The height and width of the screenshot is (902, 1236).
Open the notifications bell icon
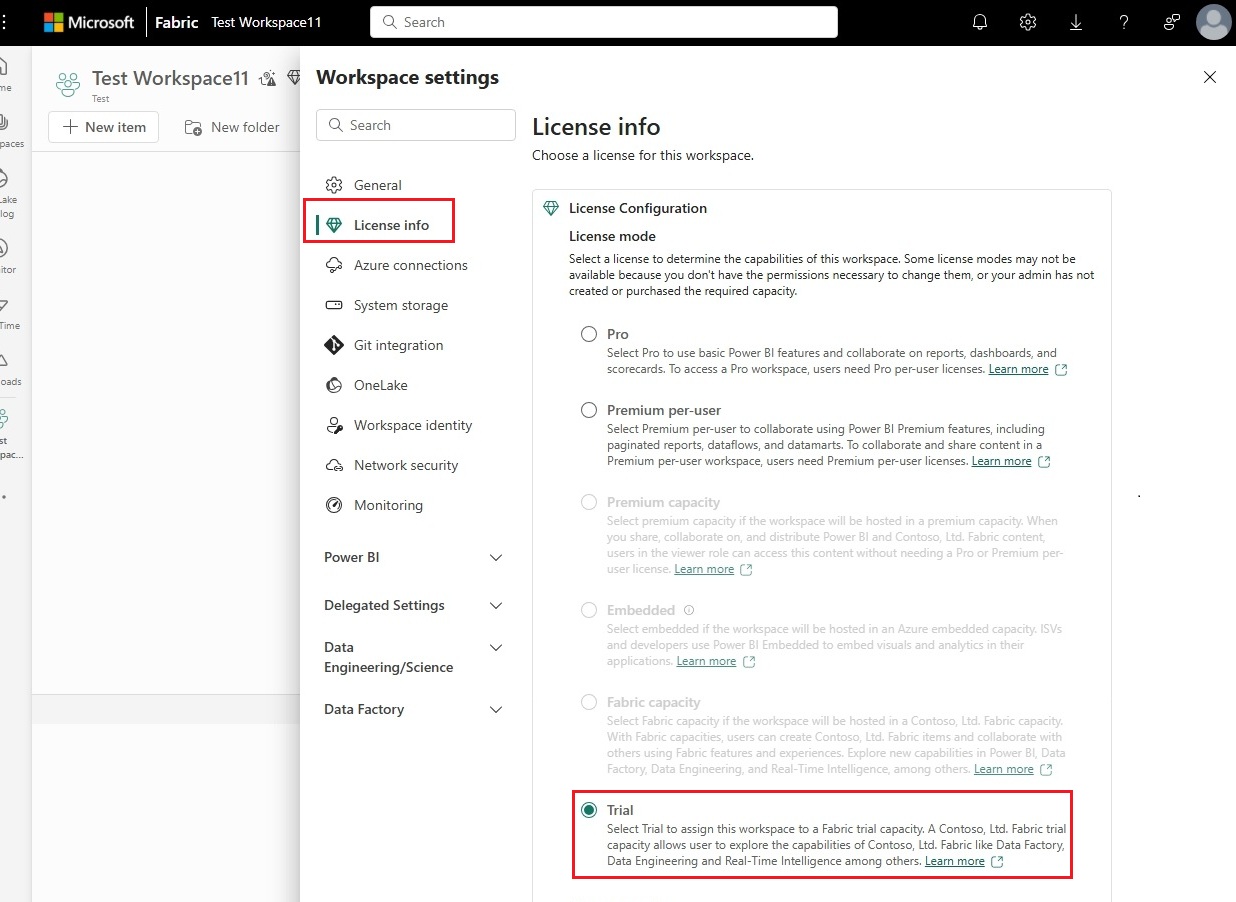980,22
